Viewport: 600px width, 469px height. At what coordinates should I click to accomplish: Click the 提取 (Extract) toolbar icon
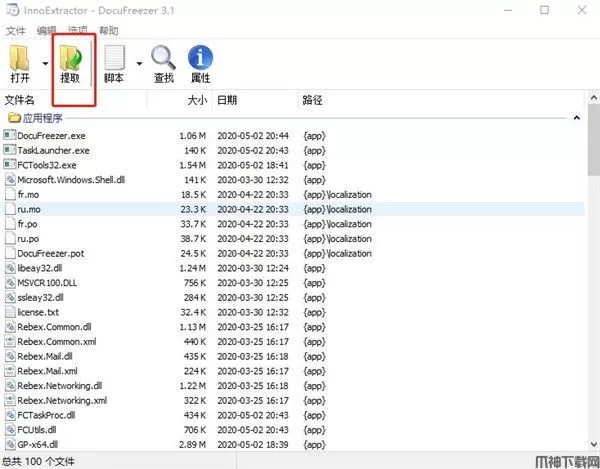pos(71,60)
